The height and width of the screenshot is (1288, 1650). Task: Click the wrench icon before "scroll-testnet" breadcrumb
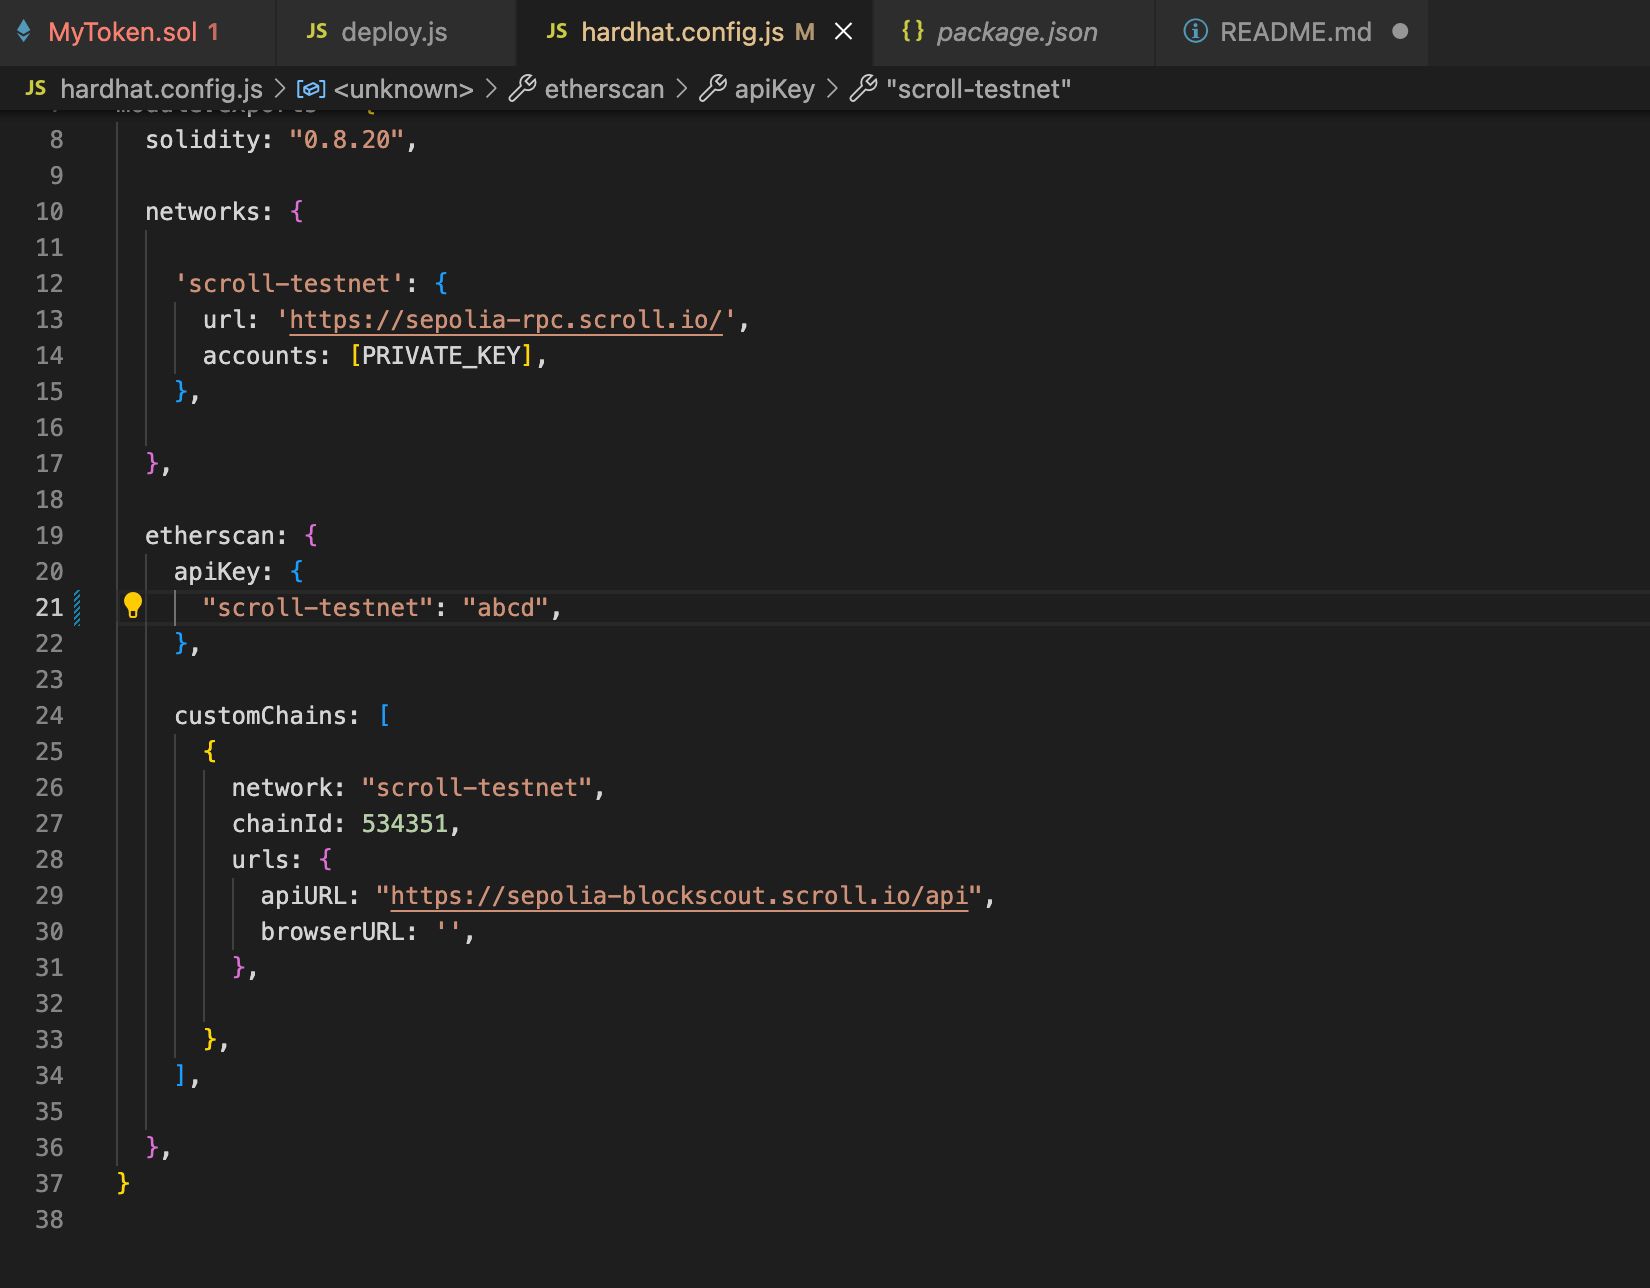[864, 89]
